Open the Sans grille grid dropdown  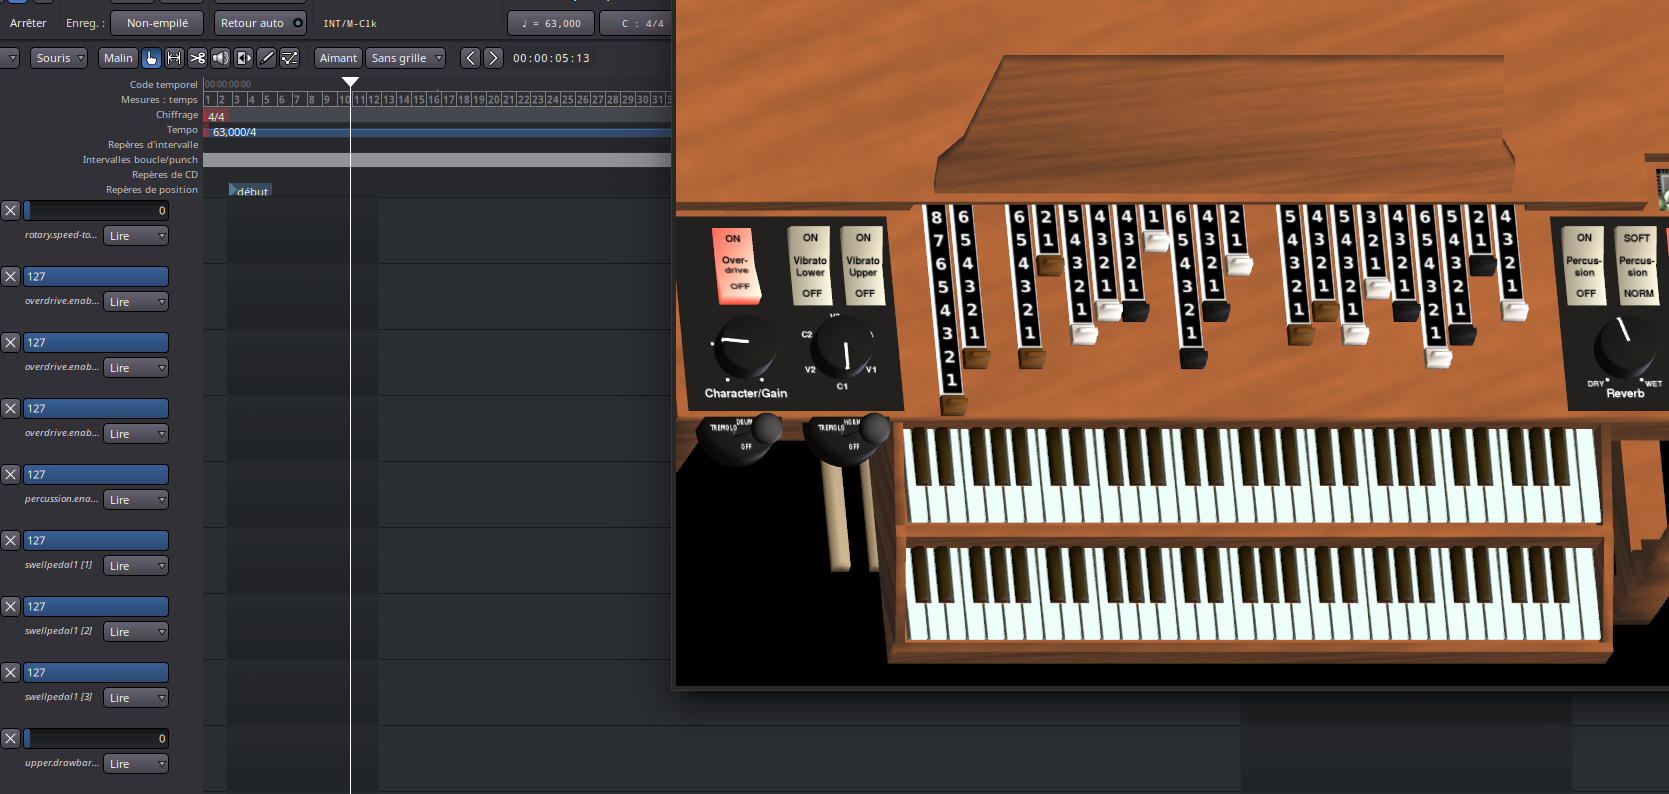(x=405, y=58)
